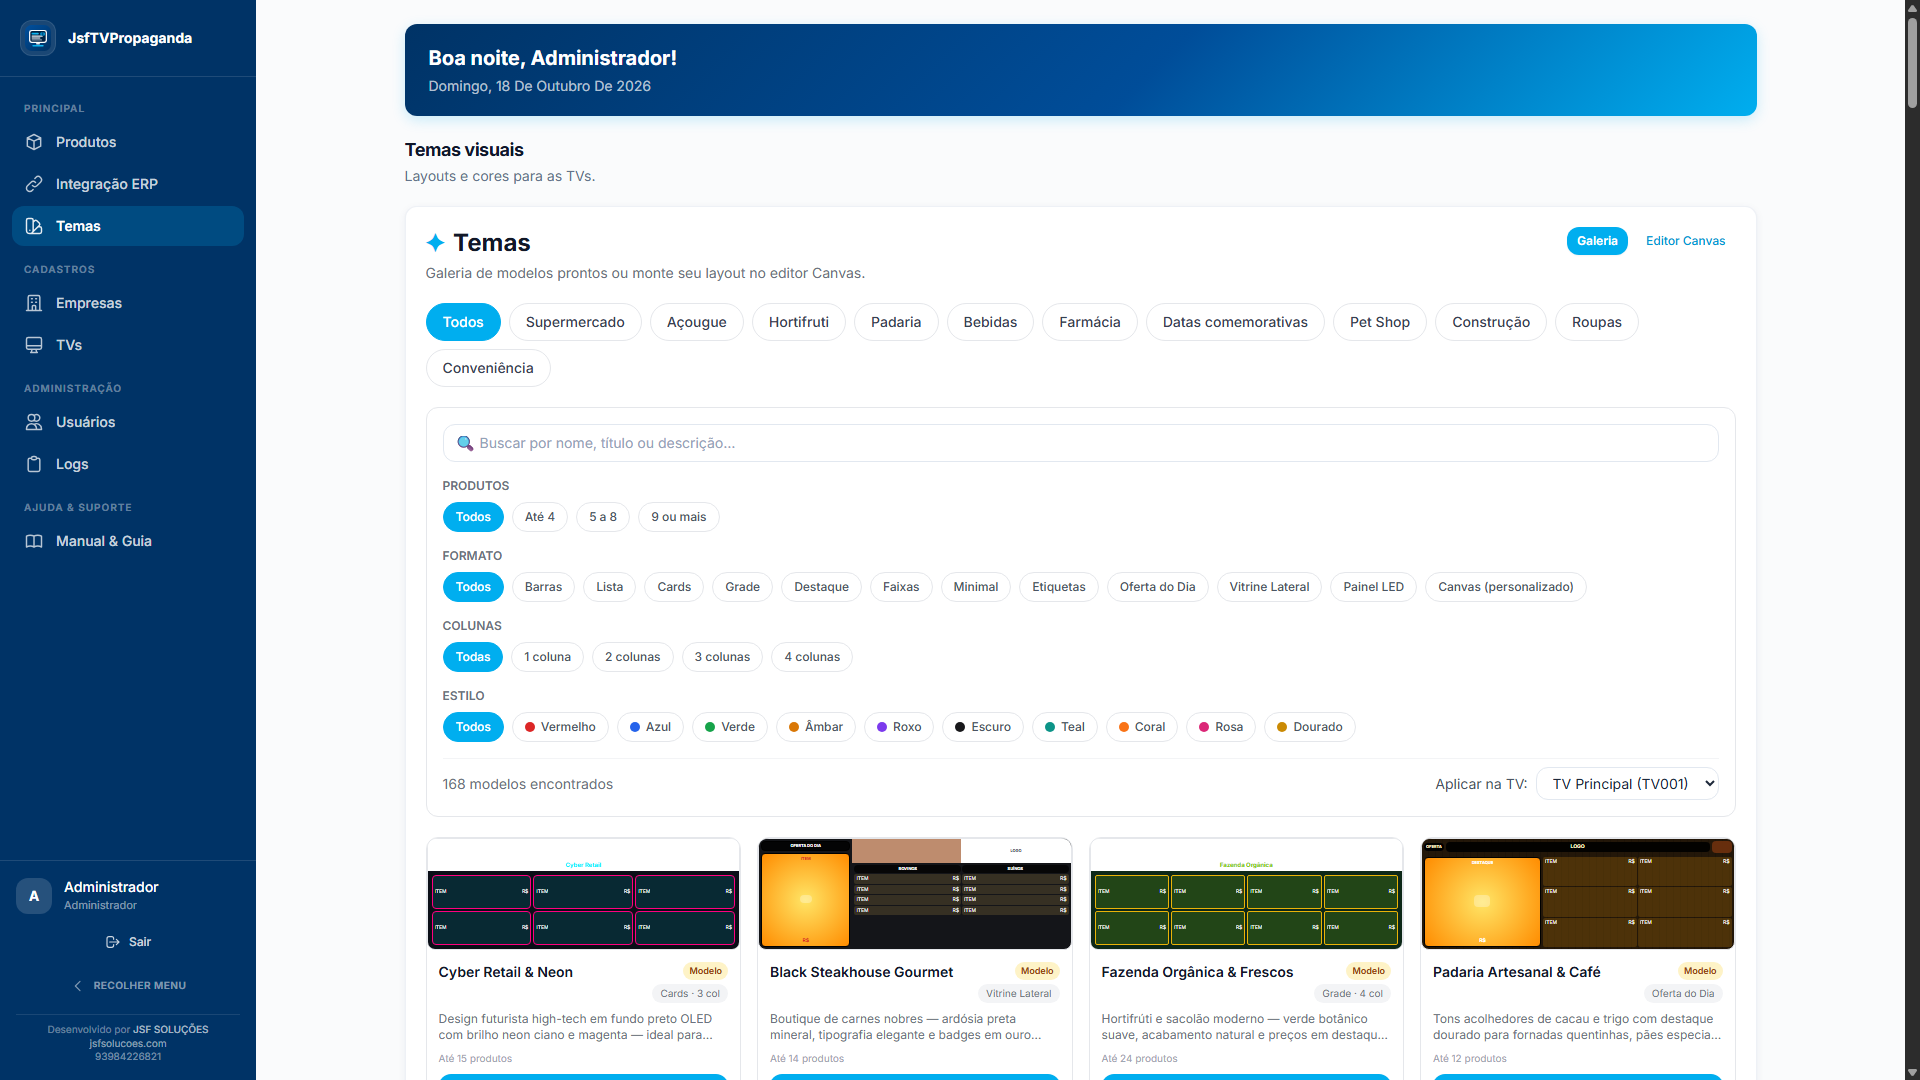
Task: Click the Empresas building icon
Action: pos(34,303)
